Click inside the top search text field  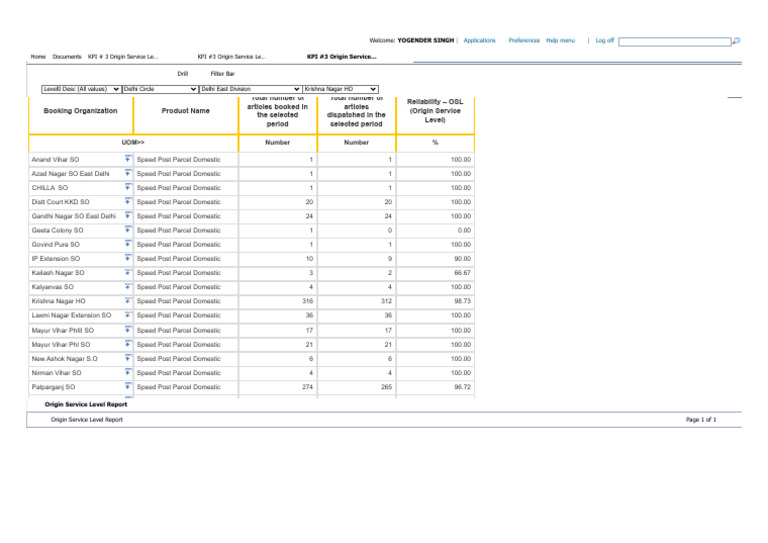pyautogui.click(x=675, y=42)
